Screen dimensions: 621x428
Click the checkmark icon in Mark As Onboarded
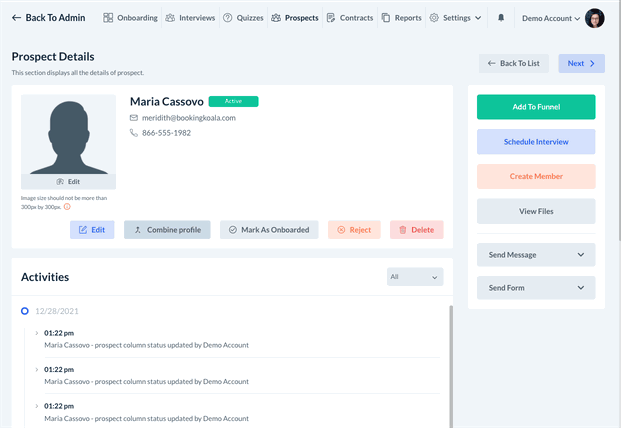click(233, 230)
